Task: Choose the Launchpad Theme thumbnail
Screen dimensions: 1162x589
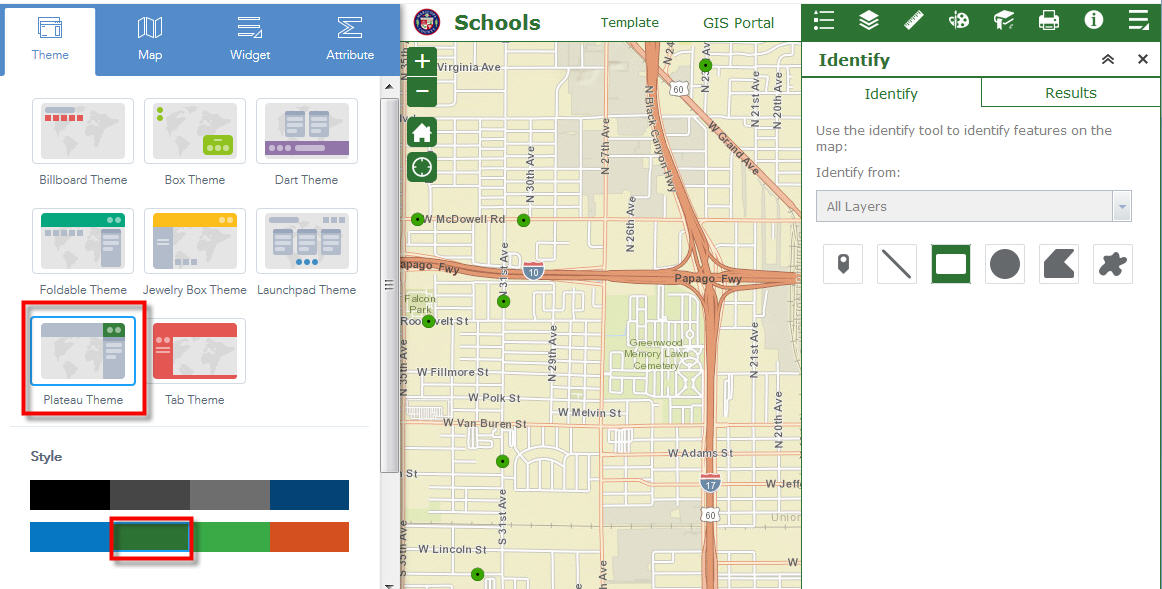Action: pyautogui.click(x=307, y=241)
